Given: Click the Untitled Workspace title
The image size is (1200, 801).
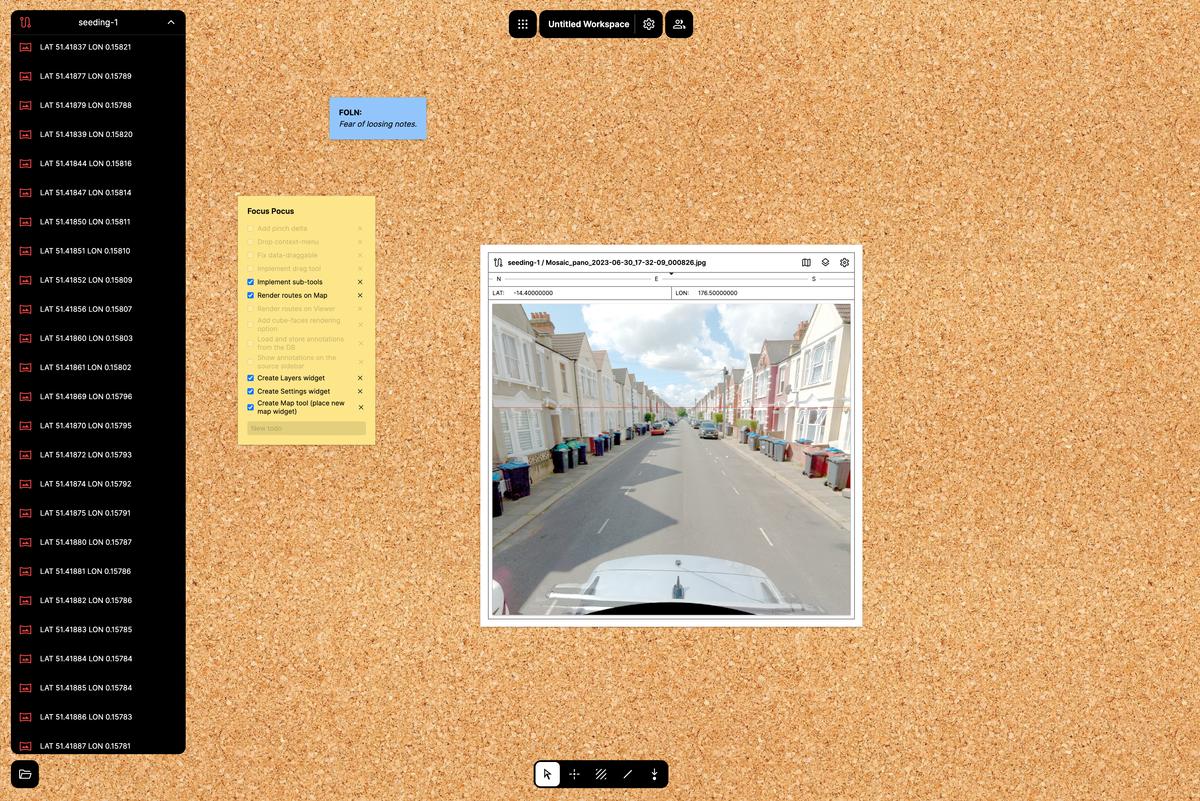Looking at the screenshot, I should [589, 24].
